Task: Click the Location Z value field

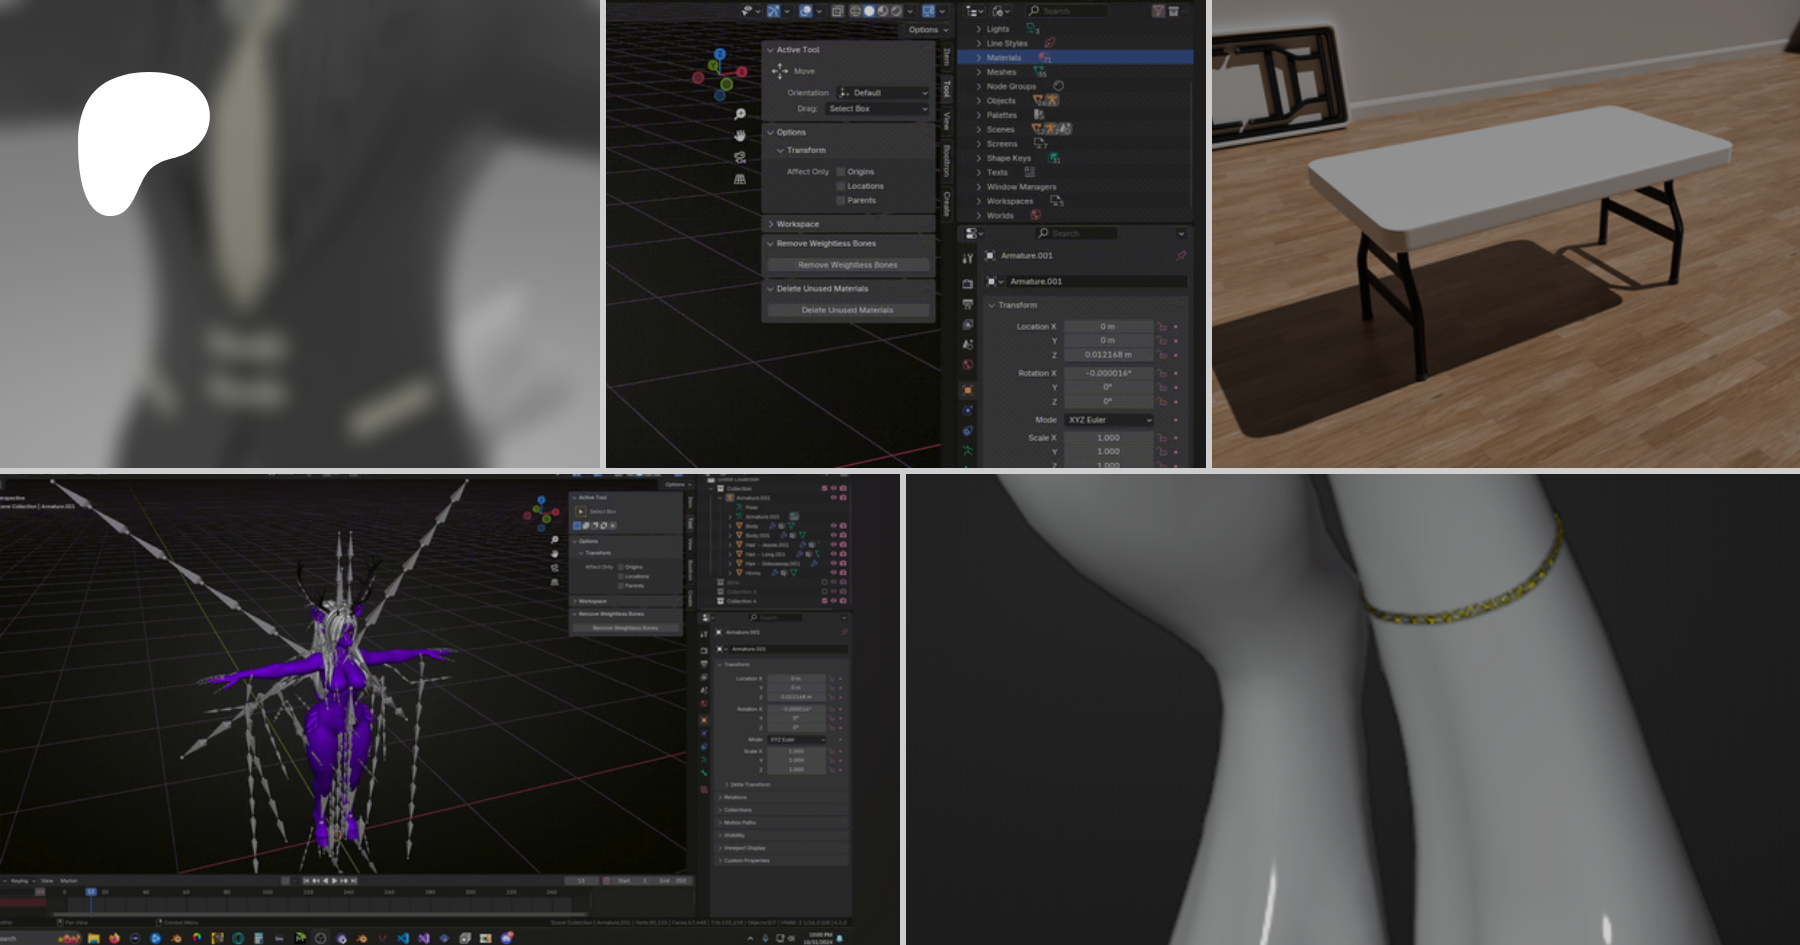Action: (x=1108, y=355)
